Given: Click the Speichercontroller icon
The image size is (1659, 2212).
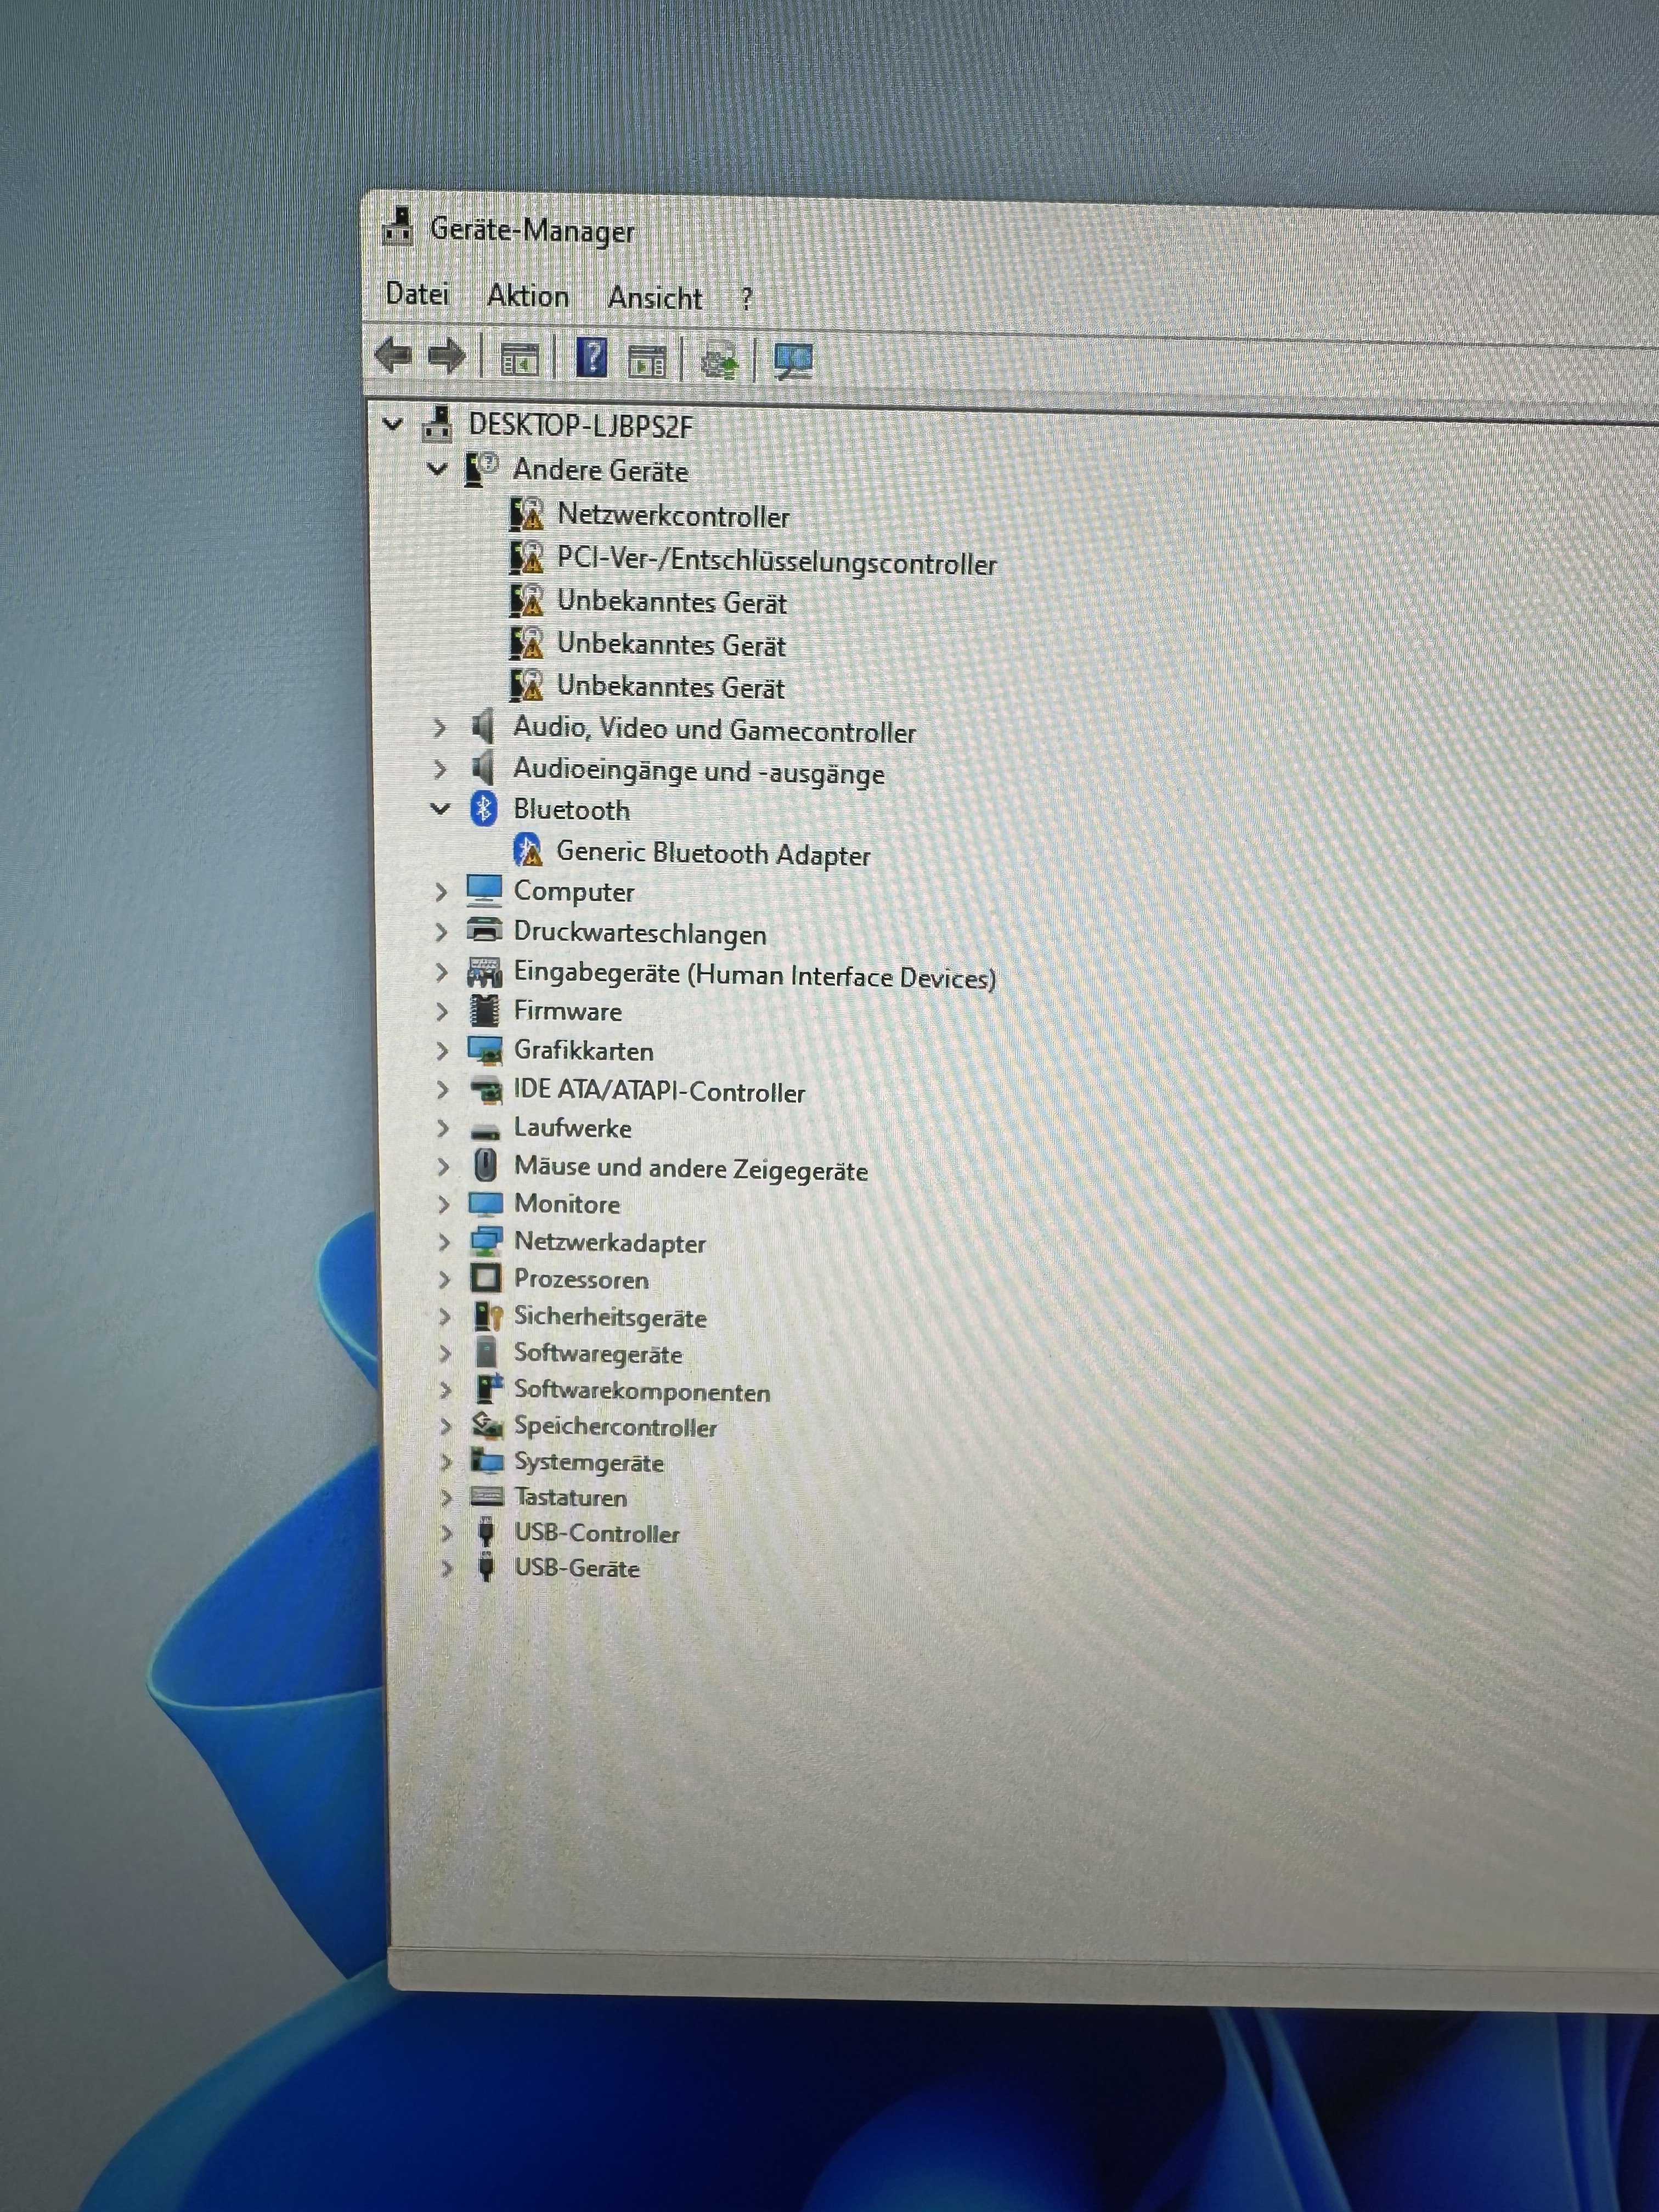Looking at the screenshot, I should (488, 1425).
